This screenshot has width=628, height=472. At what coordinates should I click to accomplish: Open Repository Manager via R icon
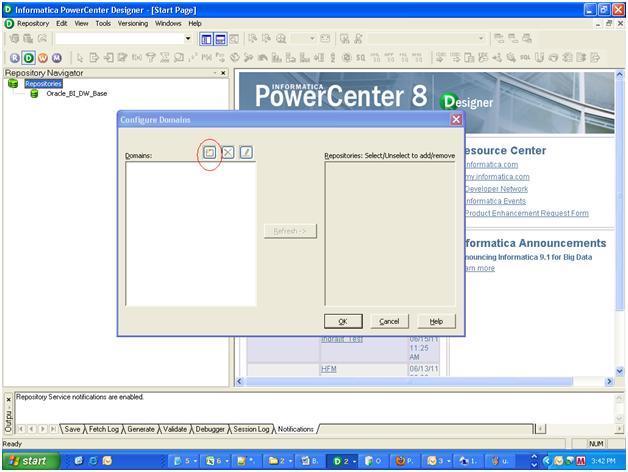pos(14,58)
